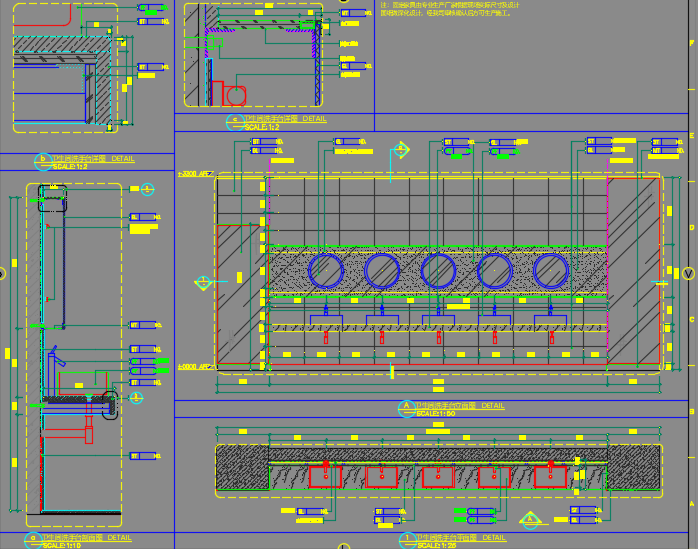The height and width of the screenshot is (549, 698).
Task: Click grid letter 'C' on right border
Action: (692, 320)
